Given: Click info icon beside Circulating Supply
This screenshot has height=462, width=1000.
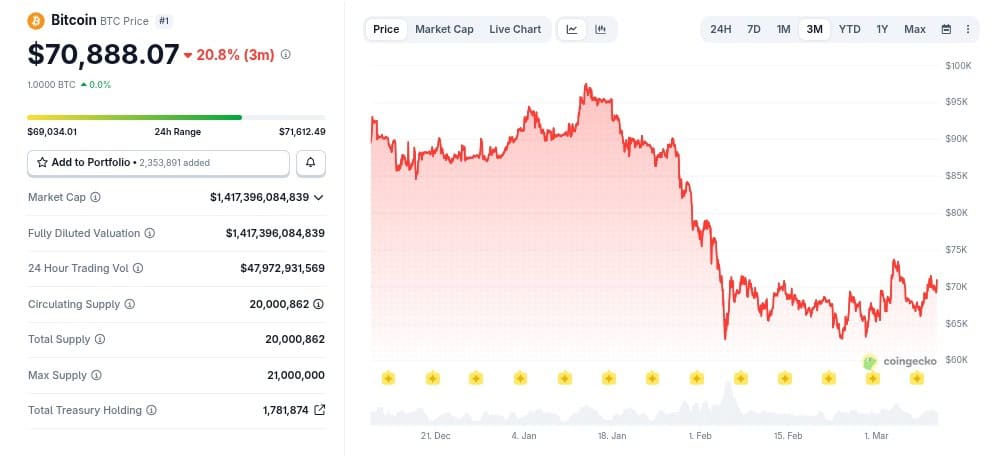Looking at the screenshot, I should (x=129, y=304).
